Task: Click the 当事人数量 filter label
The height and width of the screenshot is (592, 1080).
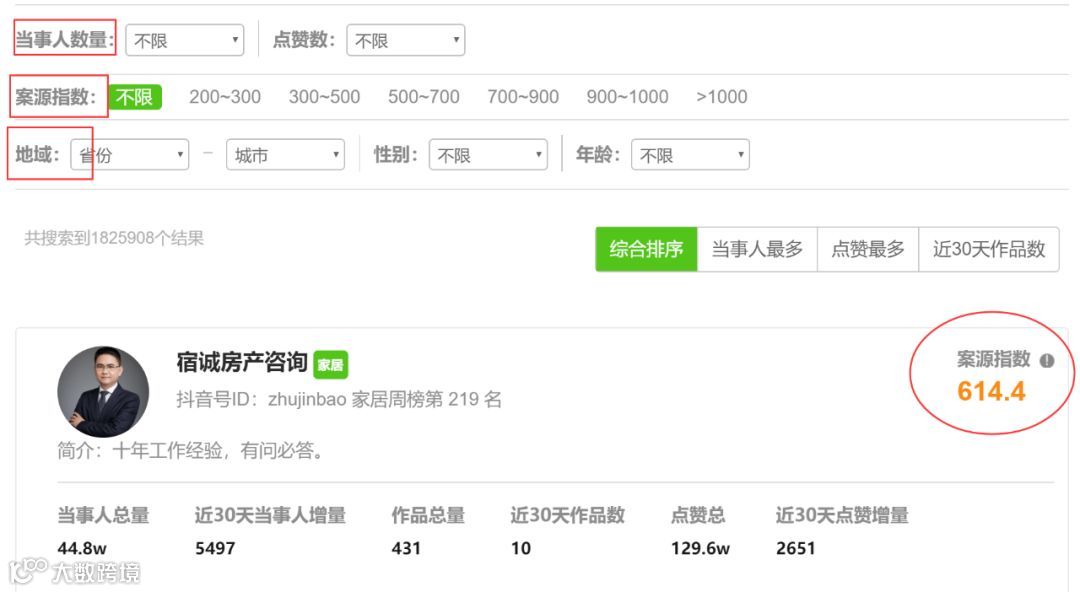Action: point(65,39)
